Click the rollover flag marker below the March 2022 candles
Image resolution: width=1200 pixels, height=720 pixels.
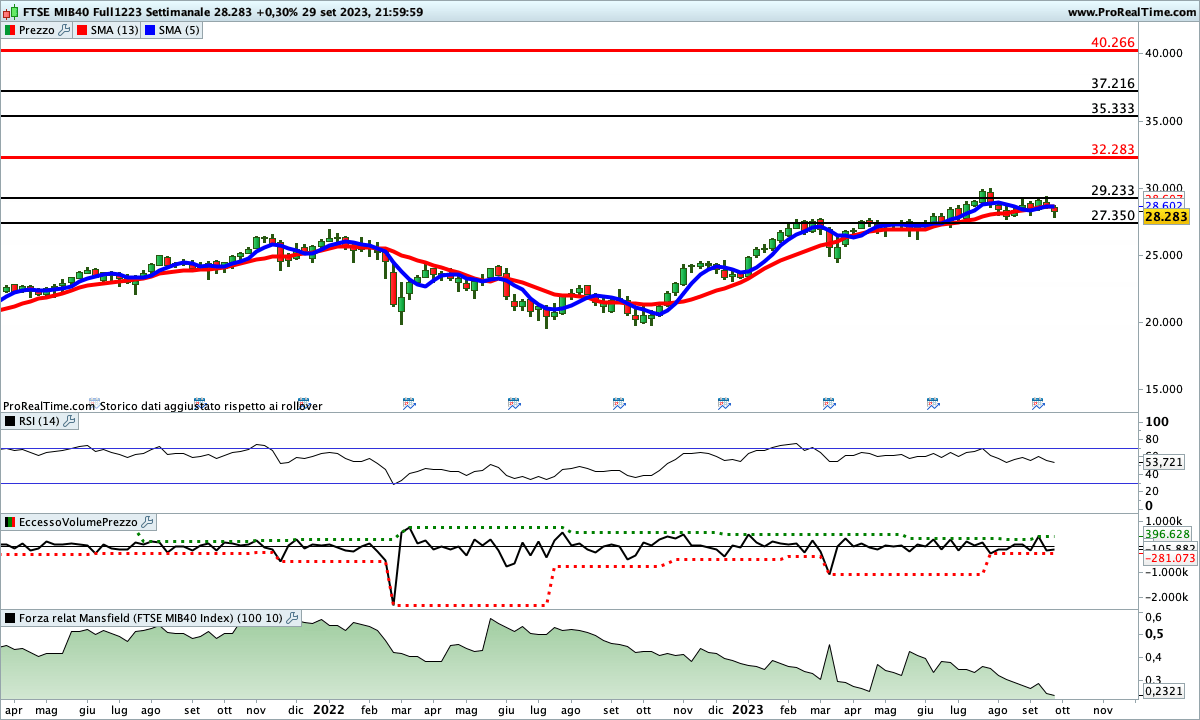click(x=408, y=404)
